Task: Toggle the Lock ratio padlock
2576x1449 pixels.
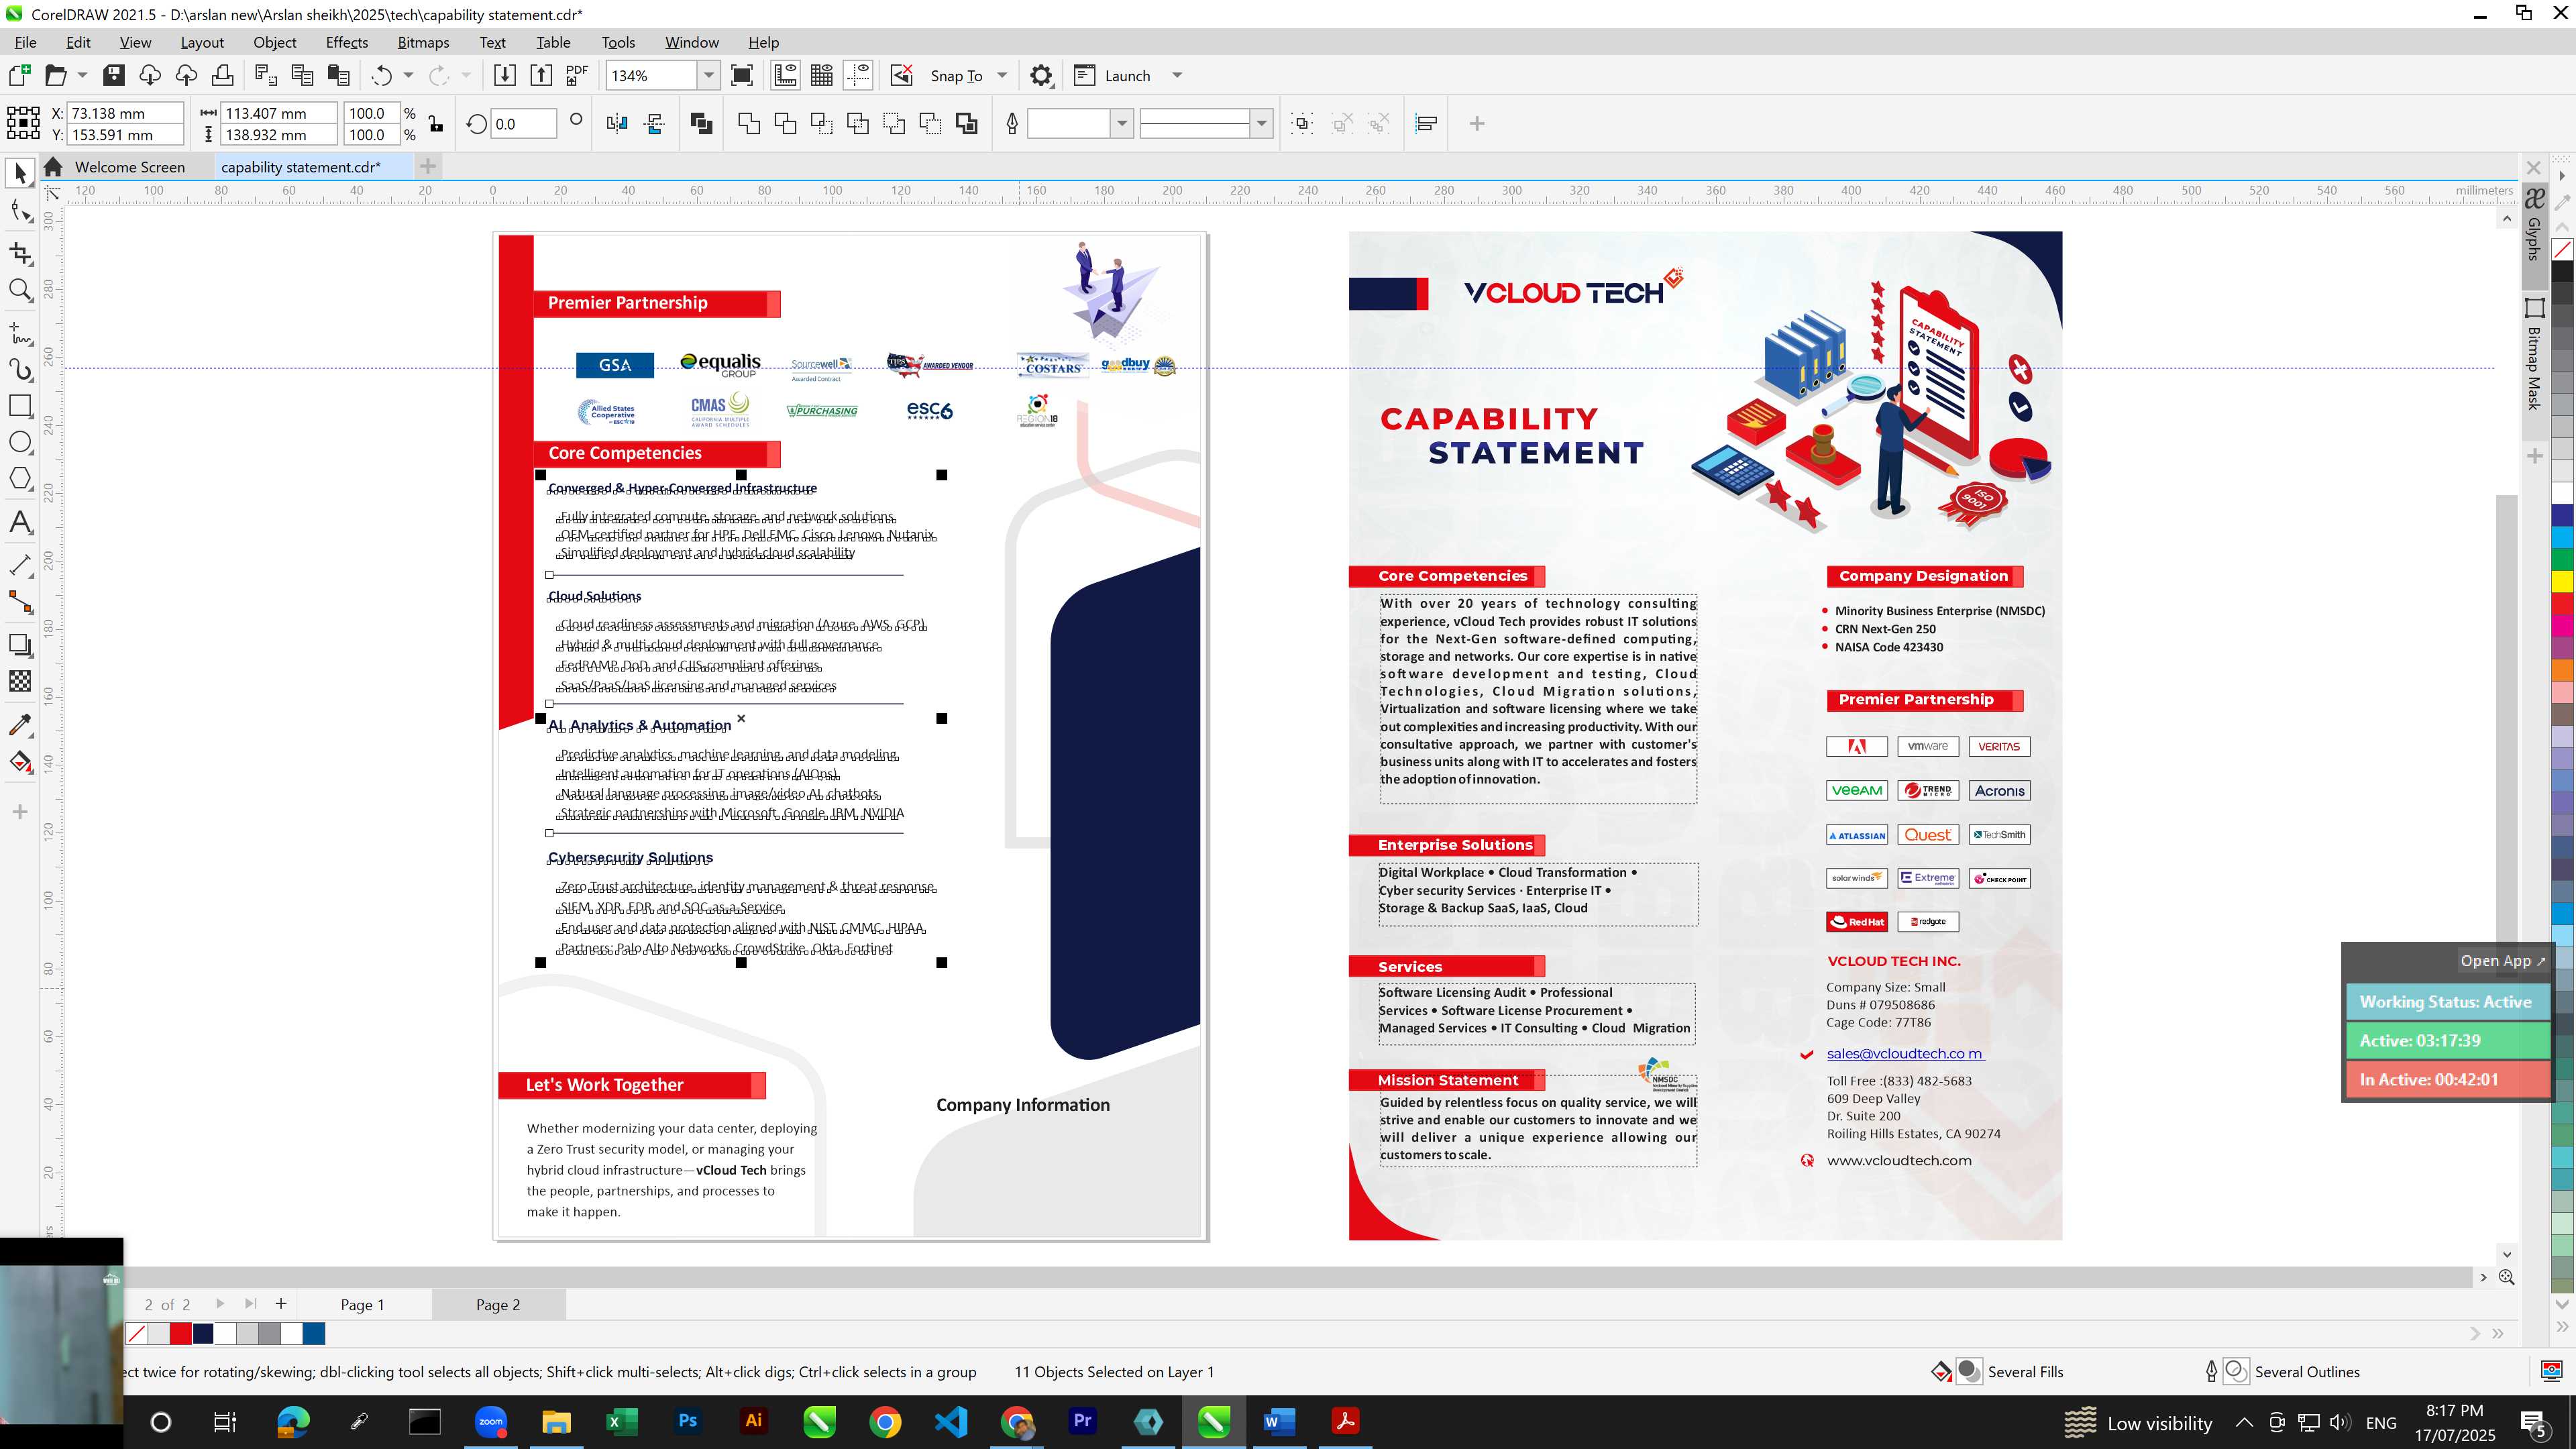Action: tap(436, 124)
